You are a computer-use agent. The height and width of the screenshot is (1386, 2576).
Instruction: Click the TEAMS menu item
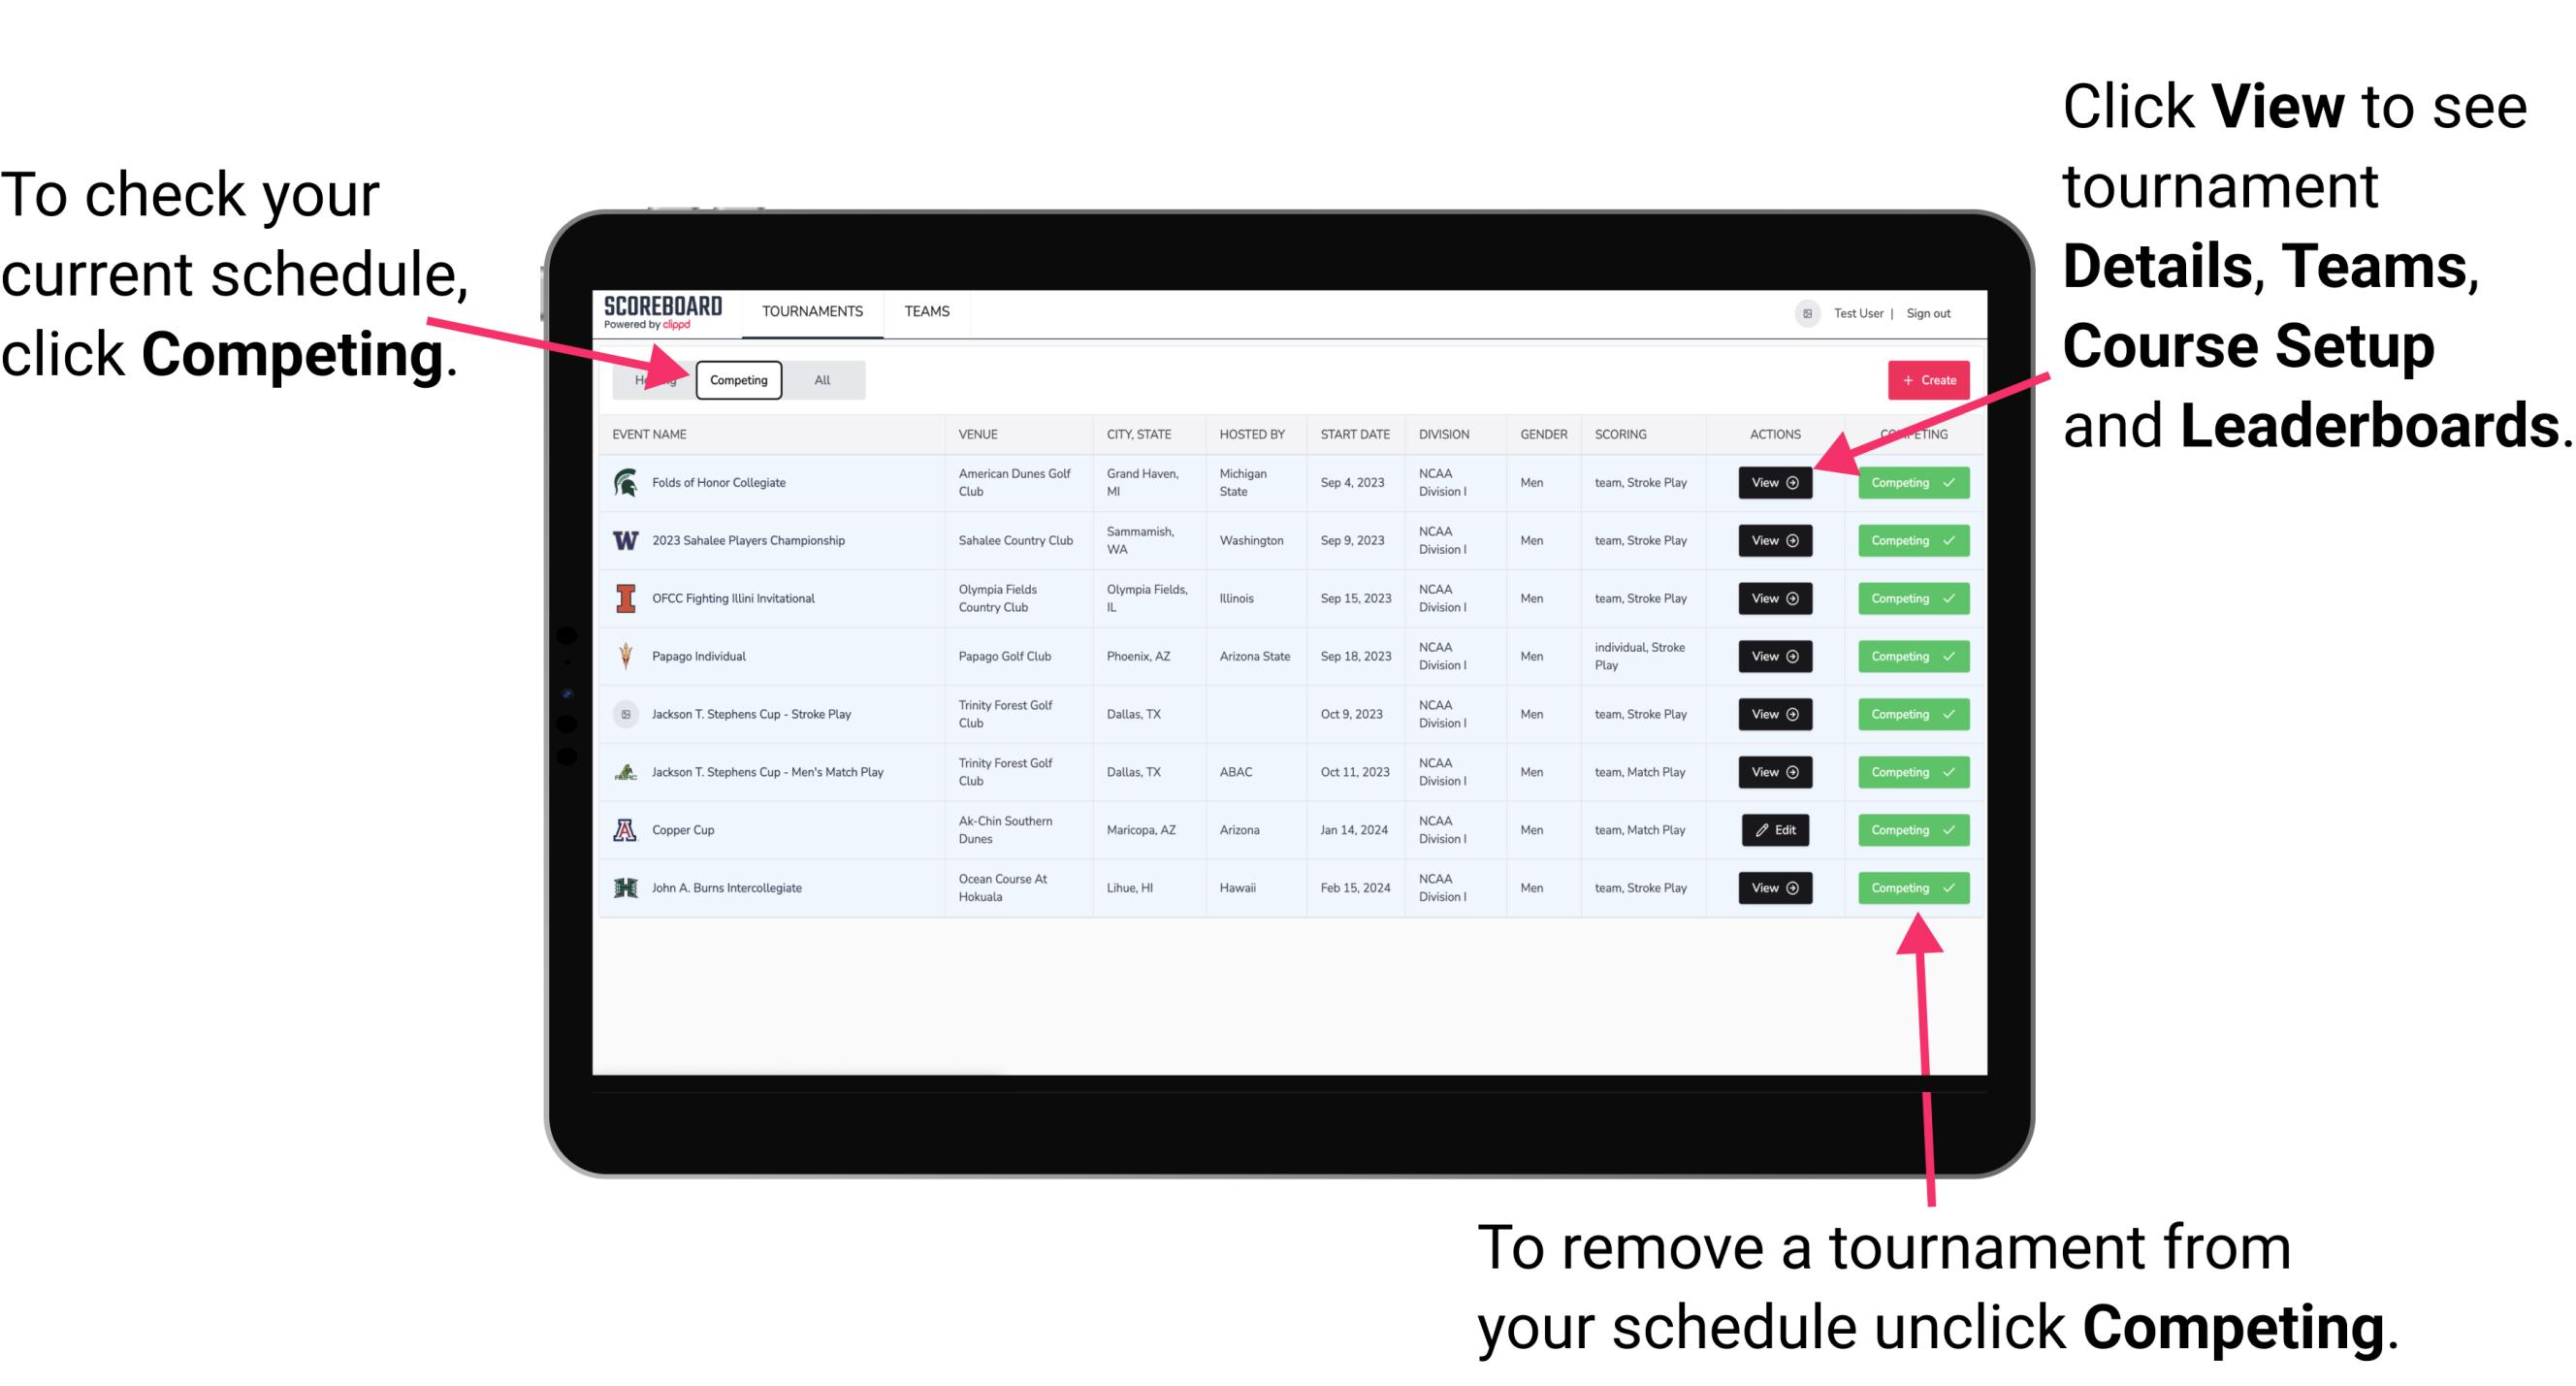(930, 310)
